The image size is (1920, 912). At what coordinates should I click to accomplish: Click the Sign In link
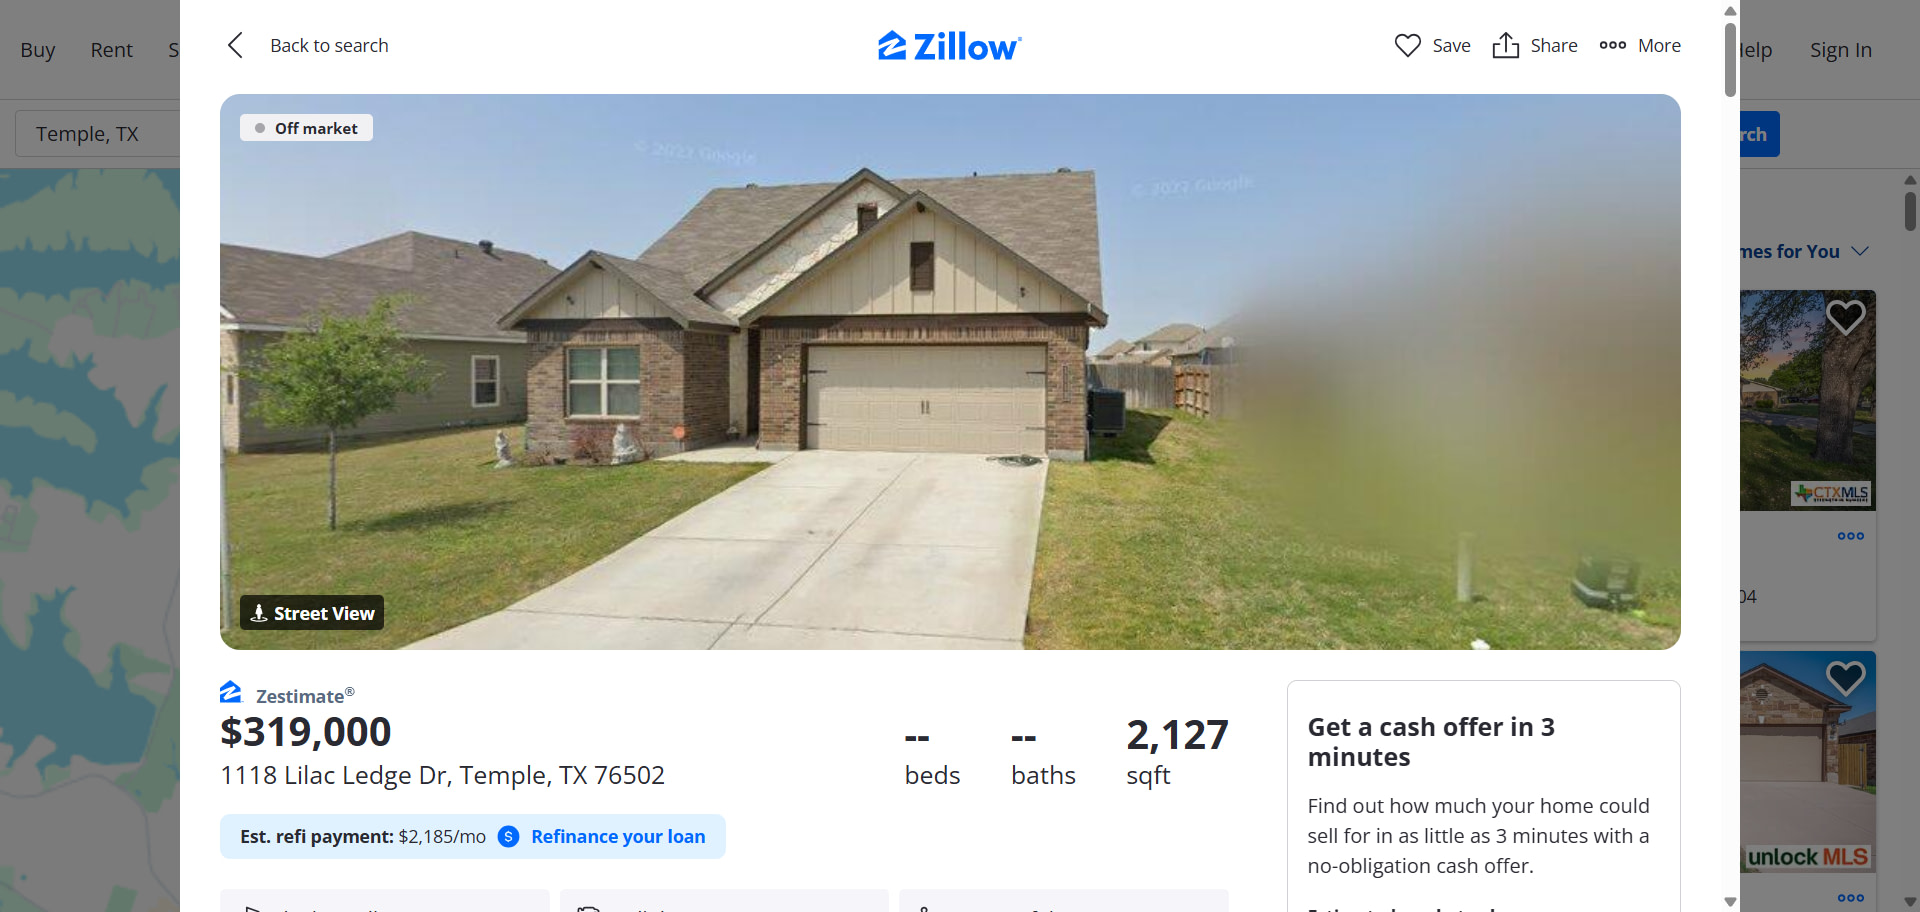pos(1840,50)
